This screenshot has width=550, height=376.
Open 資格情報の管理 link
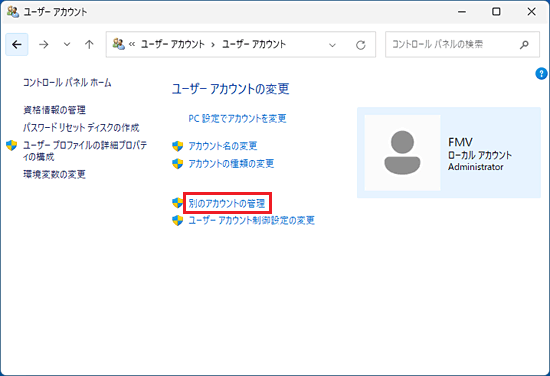54,110
